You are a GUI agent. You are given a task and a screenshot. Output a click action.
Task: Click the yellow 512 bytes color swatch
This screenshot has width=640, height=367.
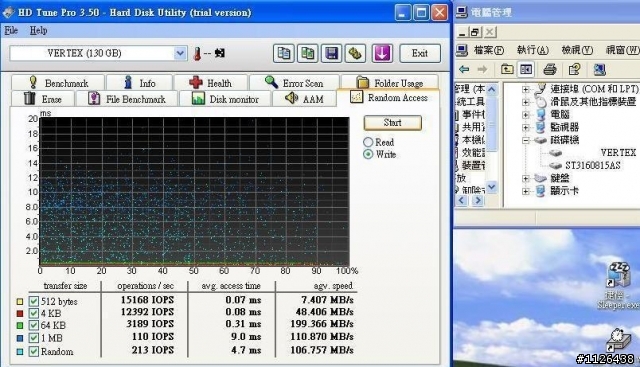(x=20, y=302)
